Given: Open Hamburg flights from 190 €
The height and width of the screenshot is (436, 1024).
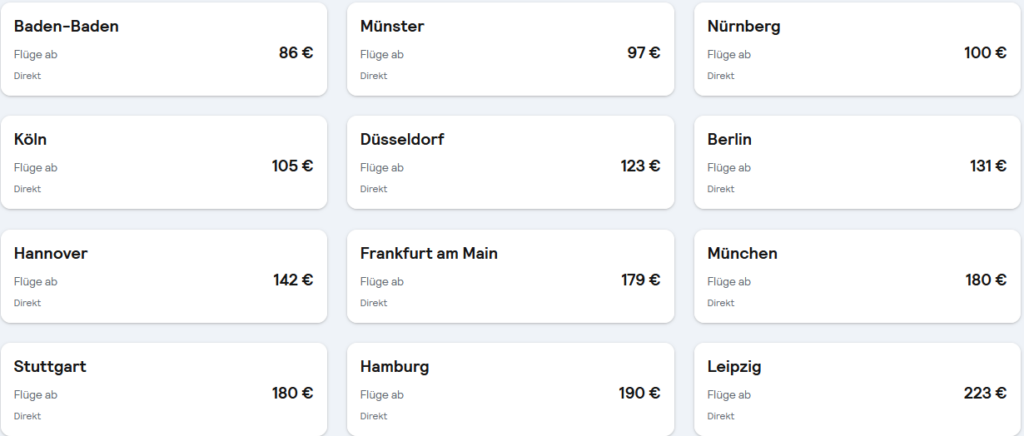Looking at the screenshot, I should point(511,390).
